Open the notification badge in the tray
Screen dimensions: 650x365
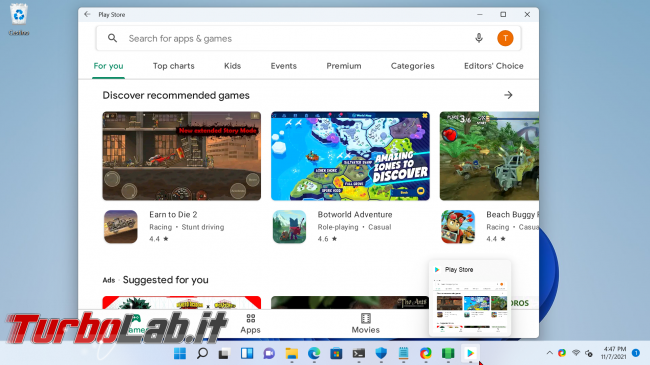pos(635,353)
